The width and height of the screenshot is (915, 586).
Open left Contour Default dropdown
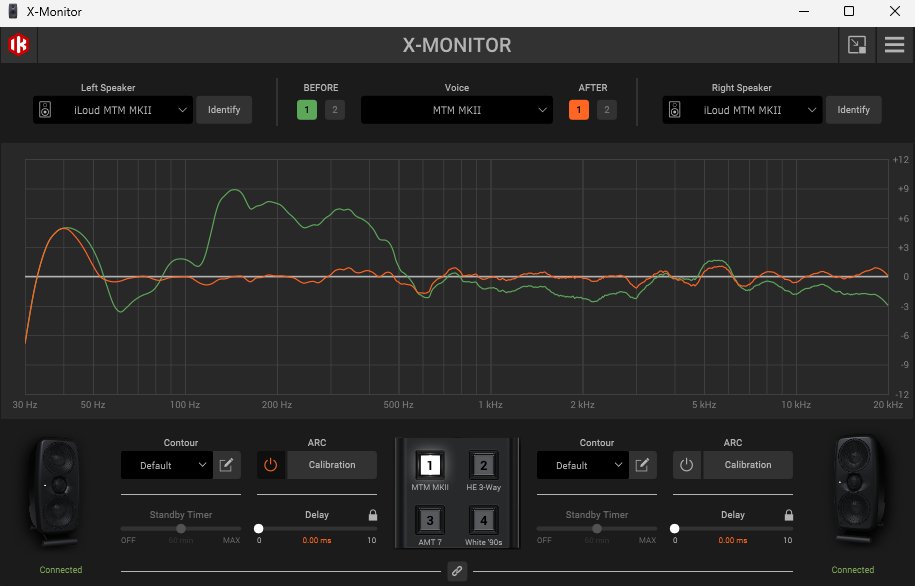[x=167, y=465]
